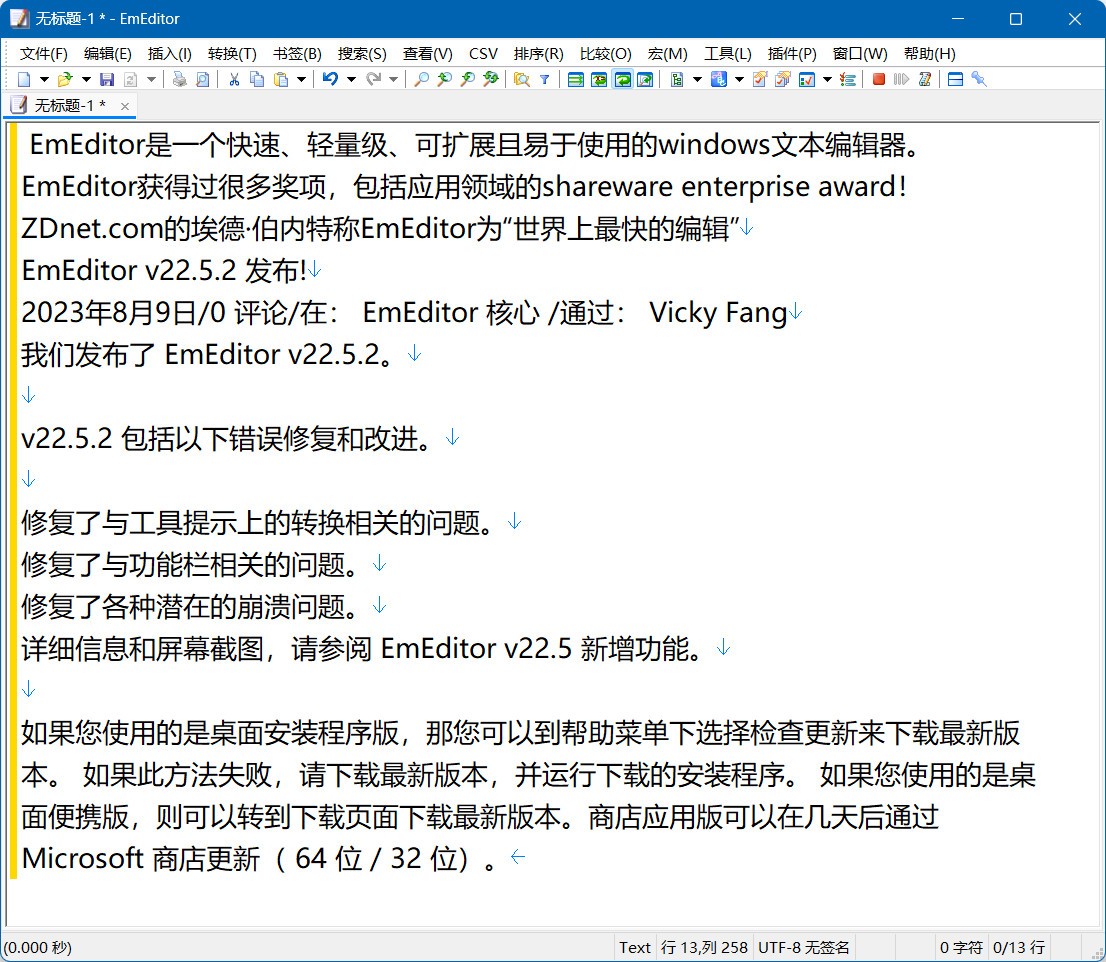Screen dimensions: 1106x962
Task: Click the Text configuration in status bar
Action: click(x=635, y=947)
